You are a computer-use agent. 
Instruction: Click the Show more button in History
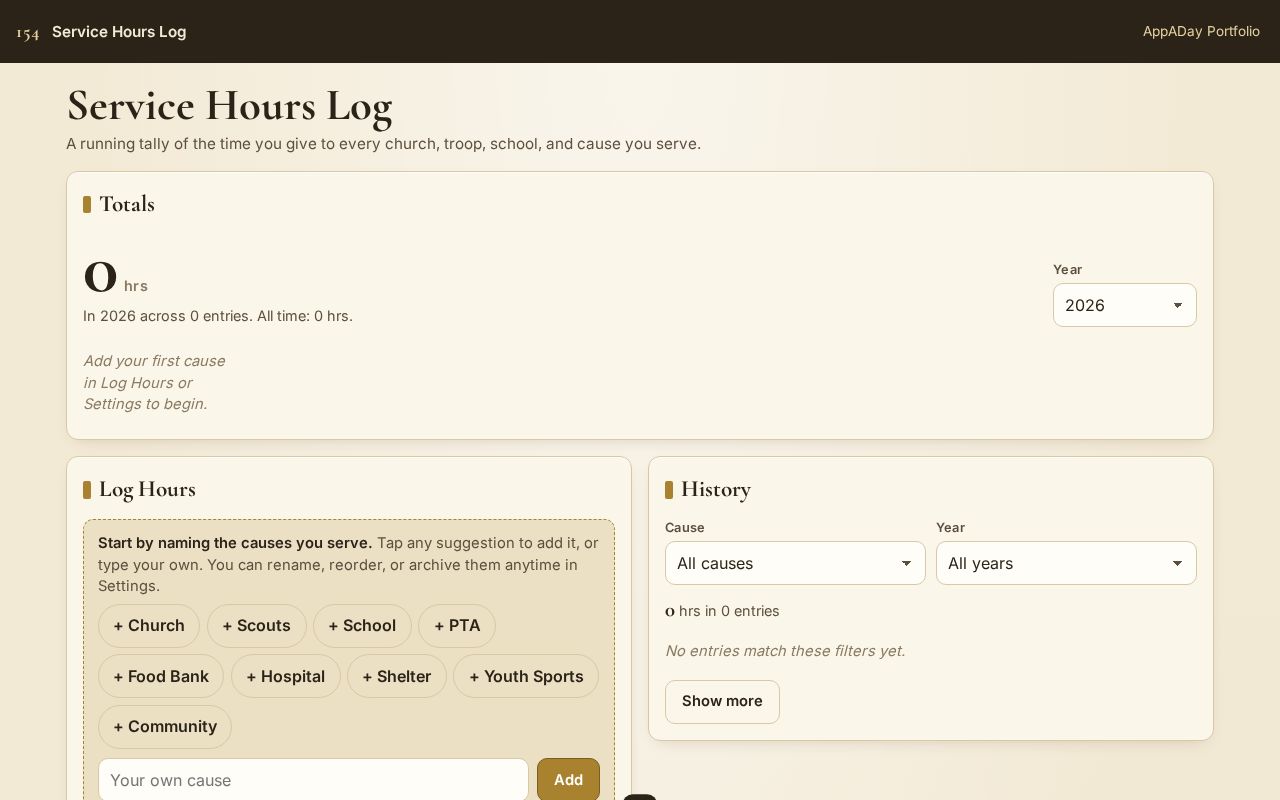coord(722,701)
